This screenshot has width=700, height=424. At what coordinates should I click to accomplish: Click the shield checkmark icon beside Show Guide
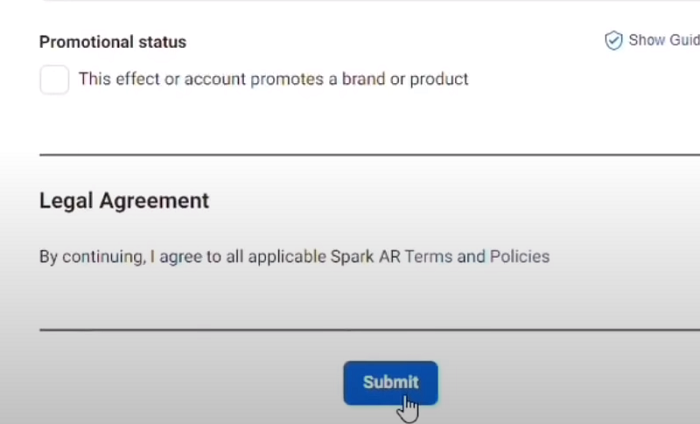[613, 41]
